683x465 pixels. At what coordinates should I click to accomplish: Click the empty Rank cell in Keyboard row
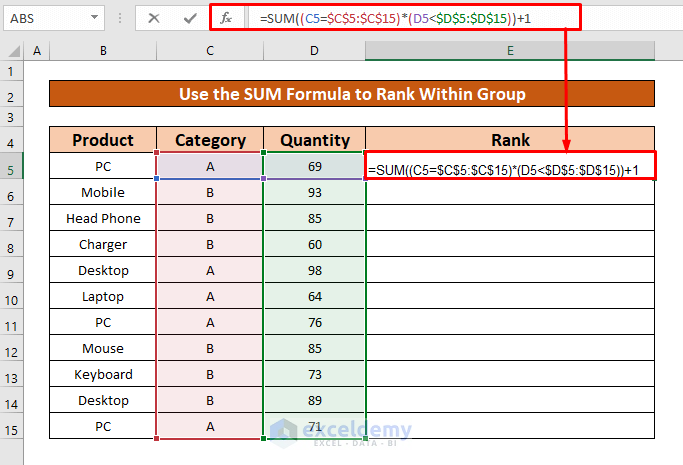coord(510,374)
